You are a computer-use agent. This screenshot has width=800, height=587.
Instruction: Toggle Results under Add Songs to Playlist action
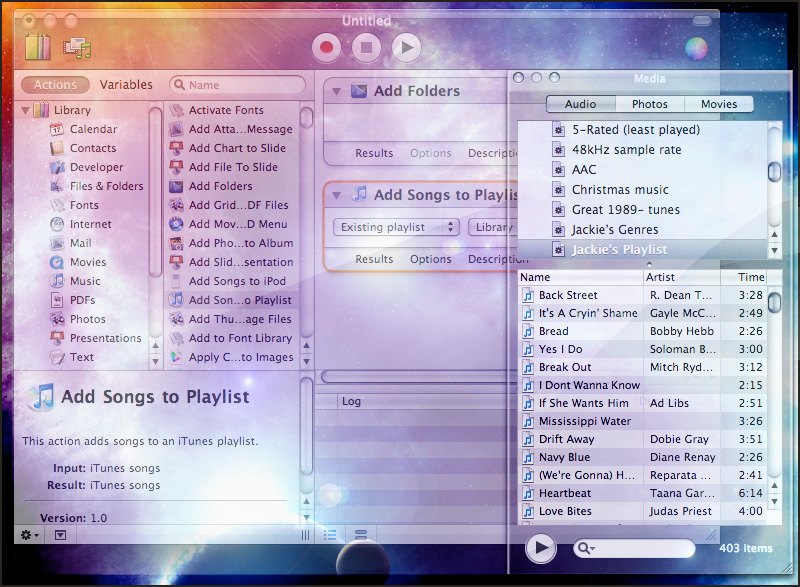click(x=374, y=259)
